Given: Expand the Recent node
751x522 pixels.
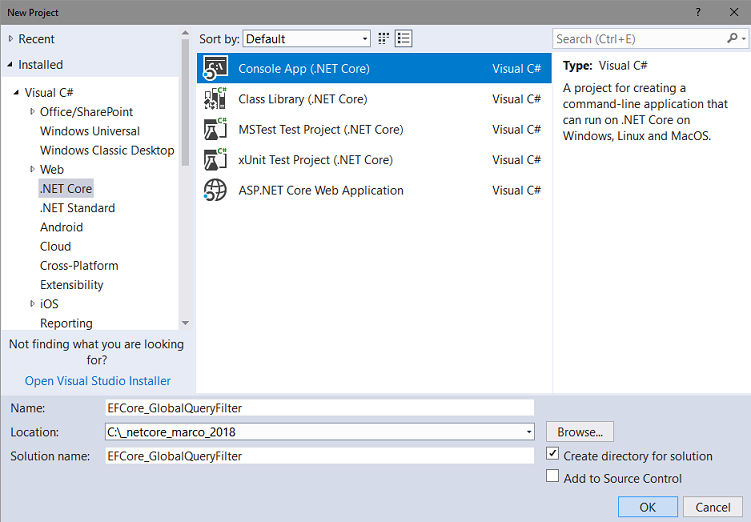Looking at the screenshot, I should coord(11,39).
